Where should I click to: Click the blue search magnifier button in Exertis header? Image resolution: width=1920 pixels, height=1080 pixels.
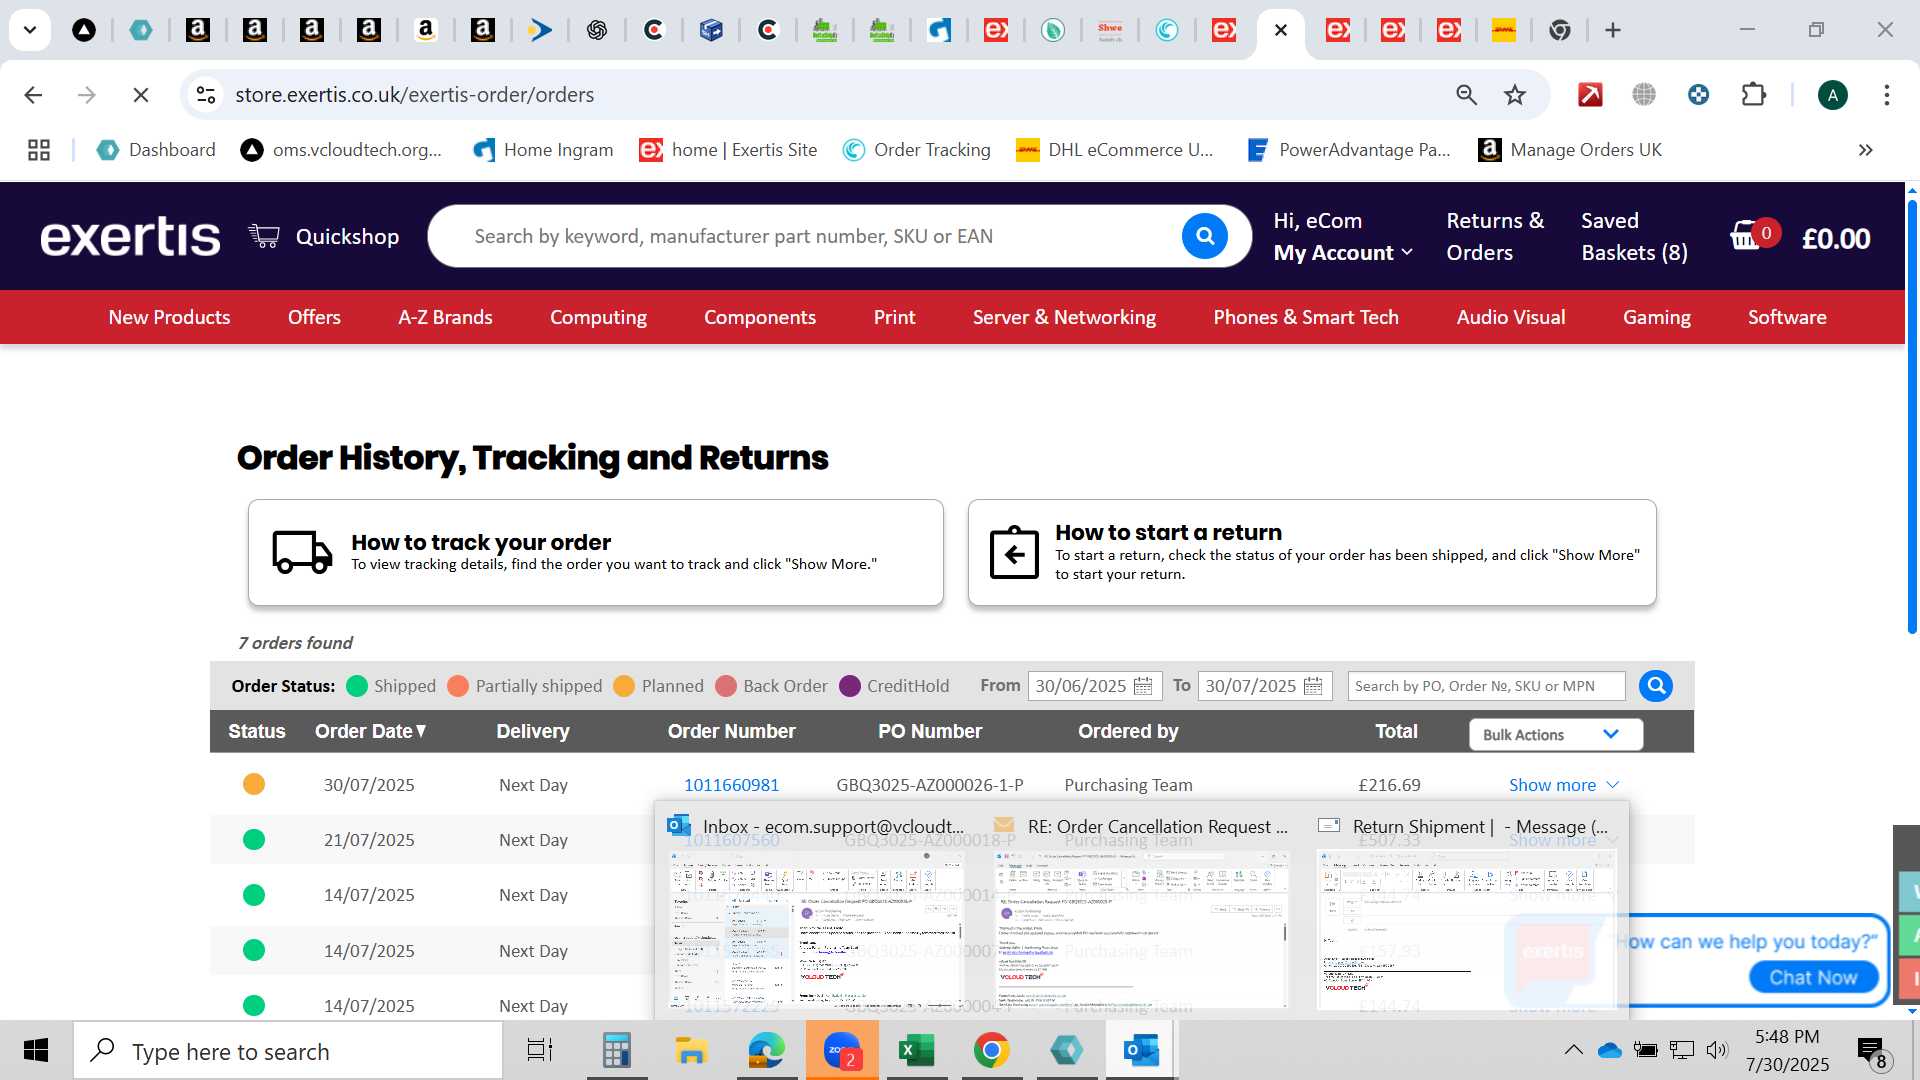[1205, 236]
